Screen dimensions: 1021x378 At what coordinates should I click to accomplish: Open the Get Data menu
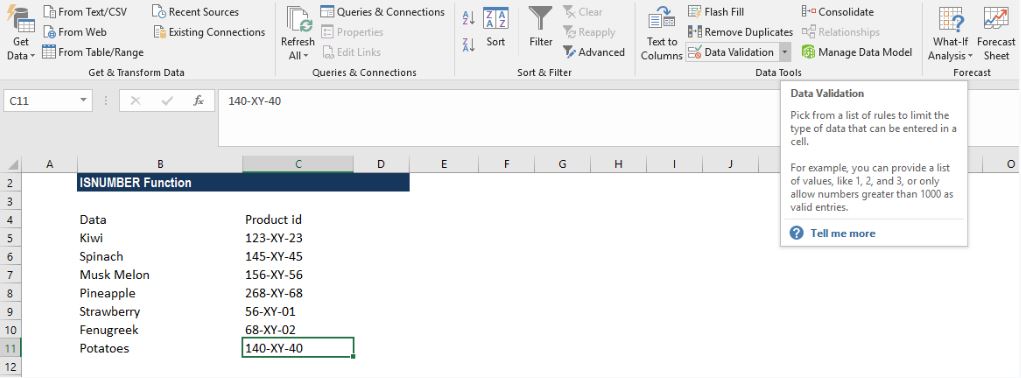coord(21,33)
